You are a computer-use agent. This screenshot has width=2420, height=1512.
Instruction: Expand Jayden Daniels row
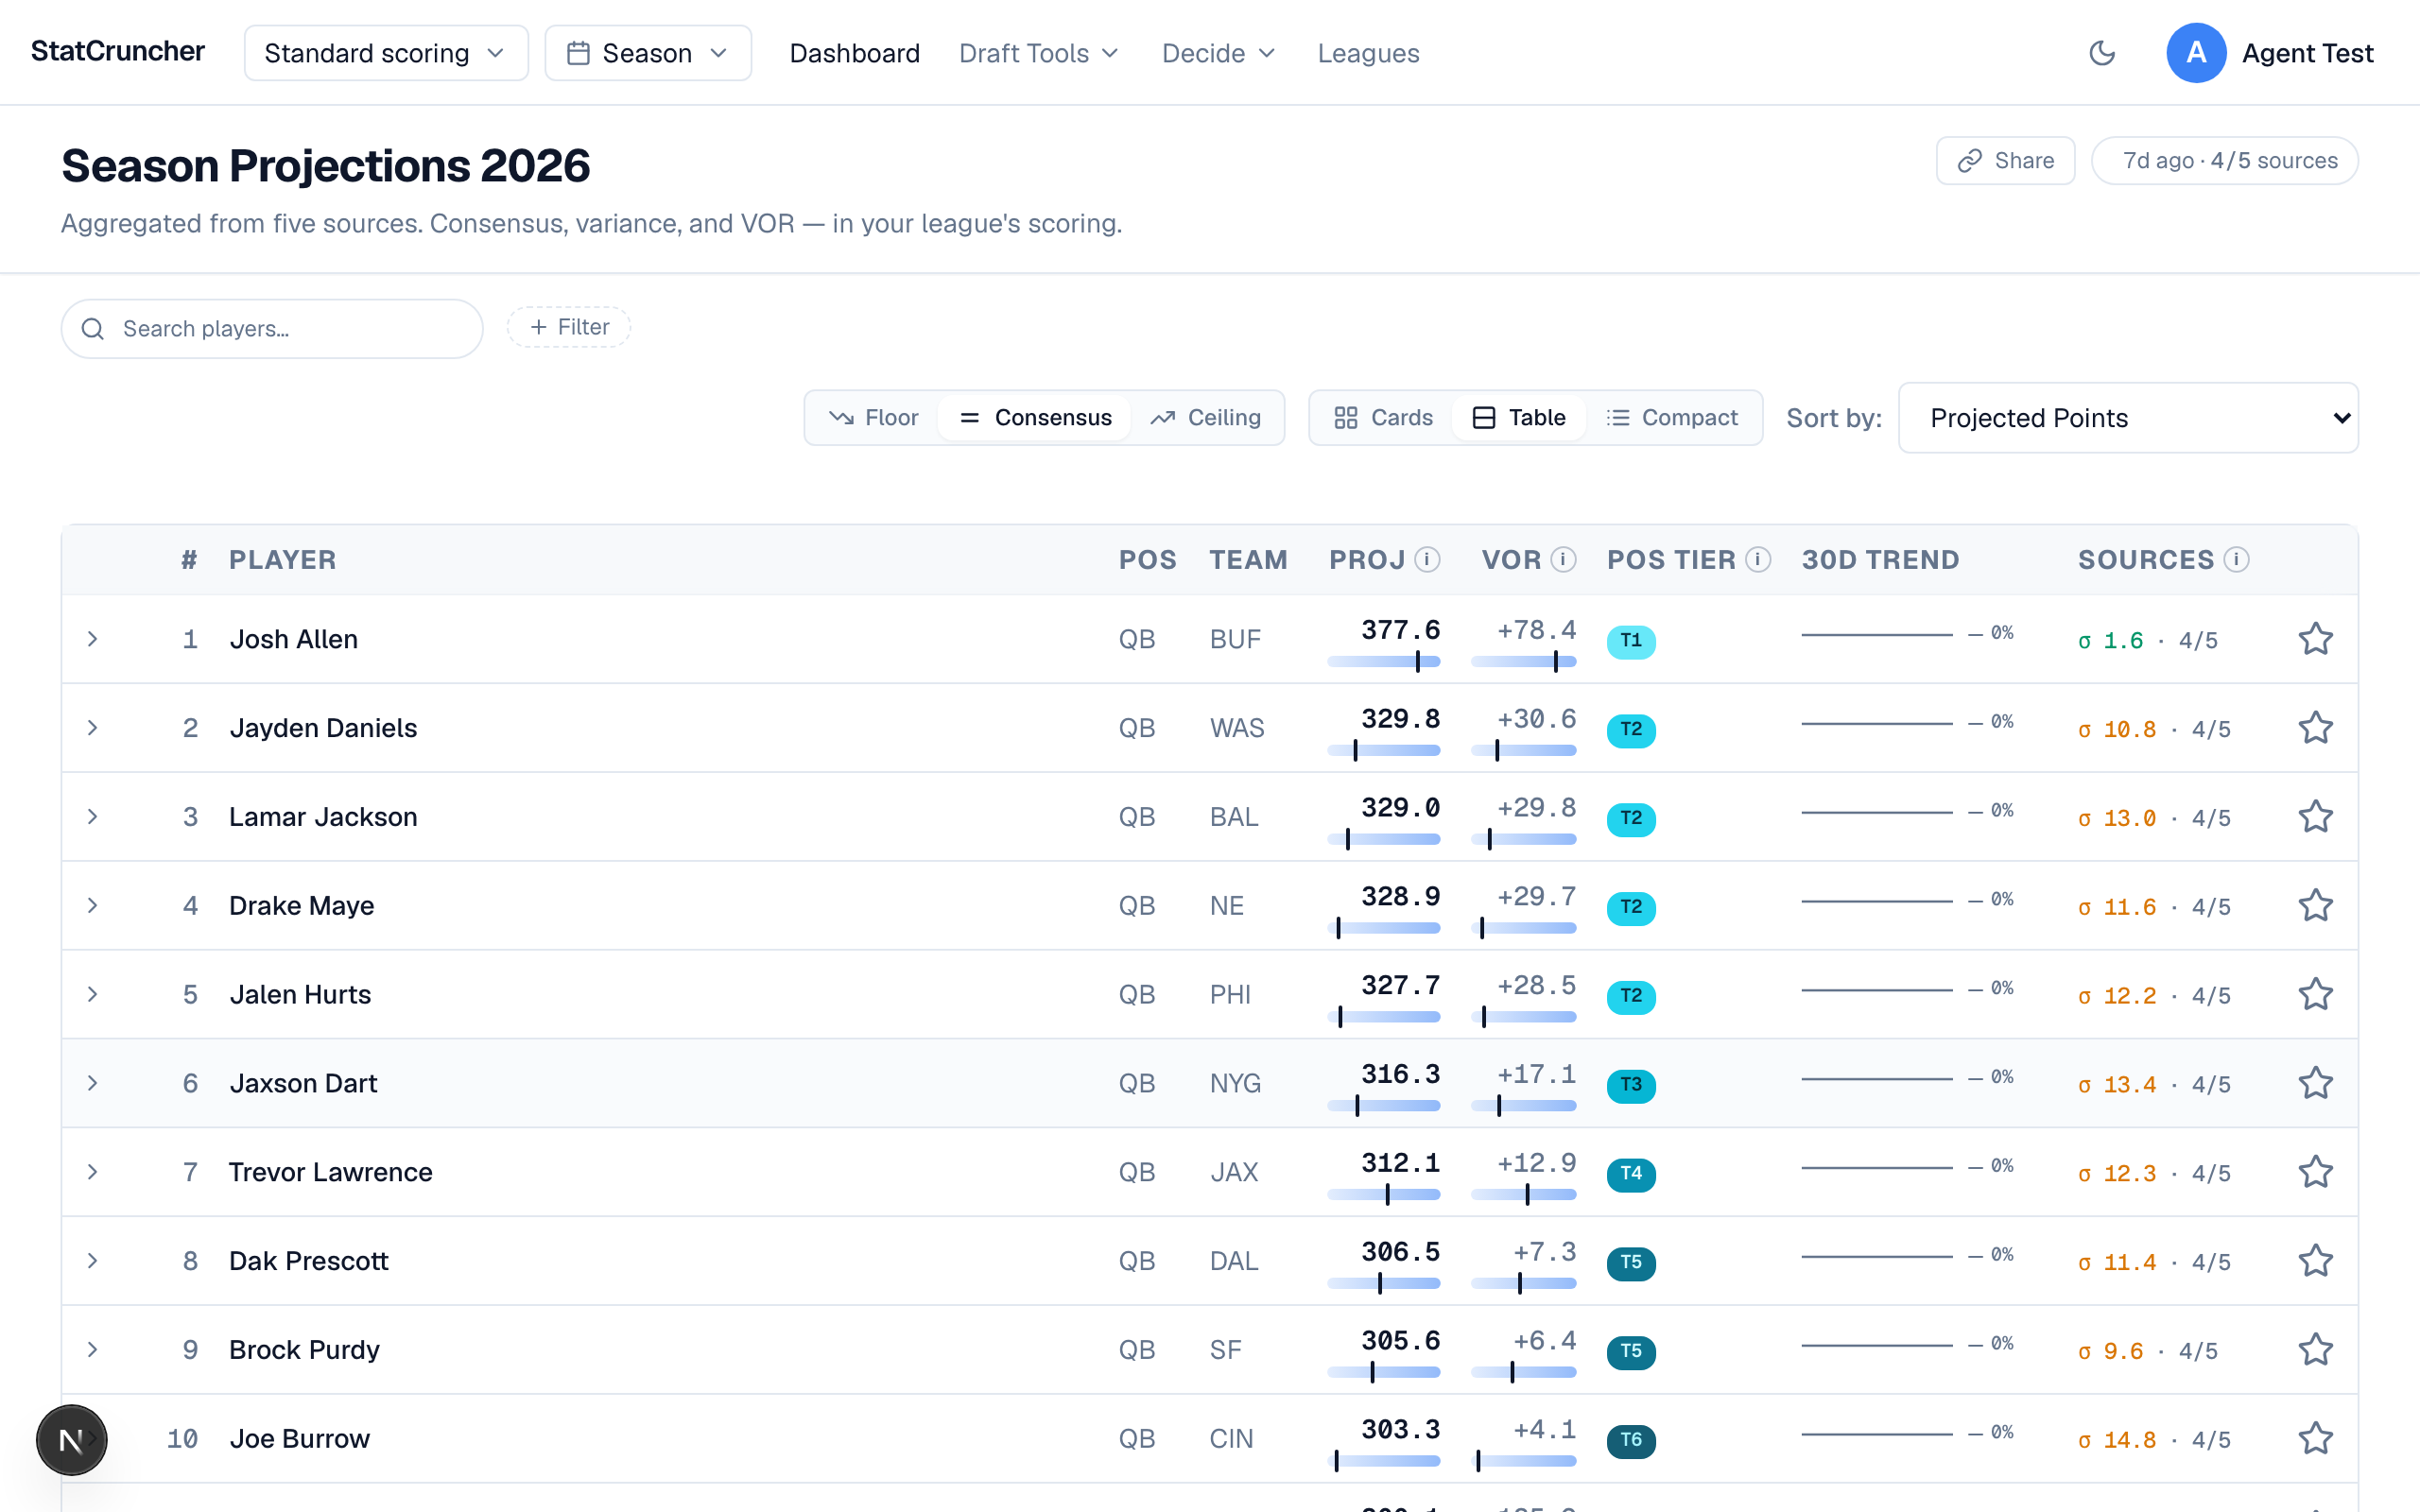(x=93, y=728)
